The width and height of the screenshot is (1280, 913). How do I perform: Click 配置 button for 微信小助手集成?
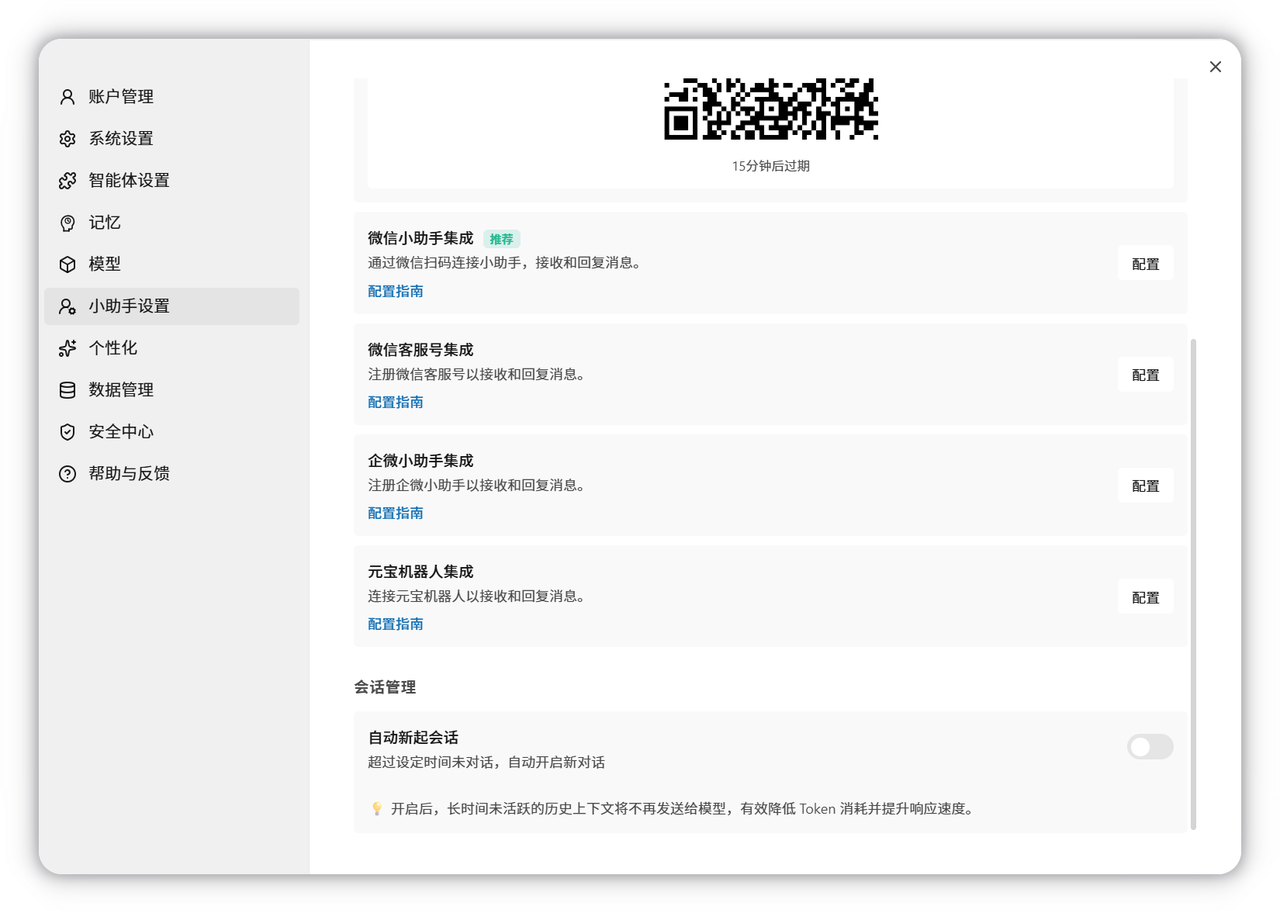click(x=1145, y=264)
